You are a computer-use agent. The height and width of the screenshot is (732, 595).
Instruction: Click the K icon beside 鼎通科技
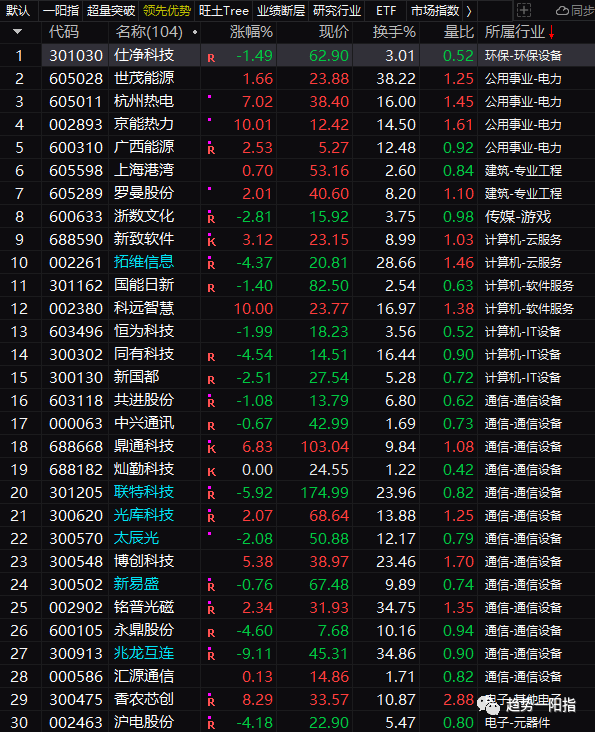pos(211,449)
